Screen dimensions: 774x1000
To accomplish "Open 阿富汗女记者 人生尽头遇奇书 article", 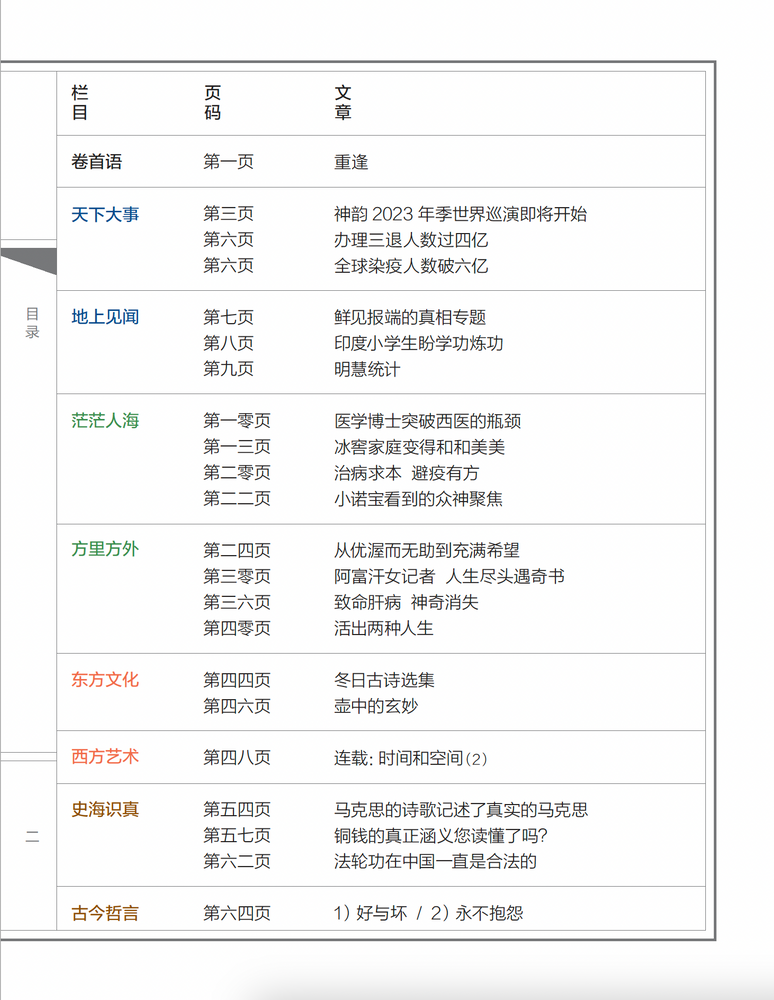I will (x=449, y=576).
